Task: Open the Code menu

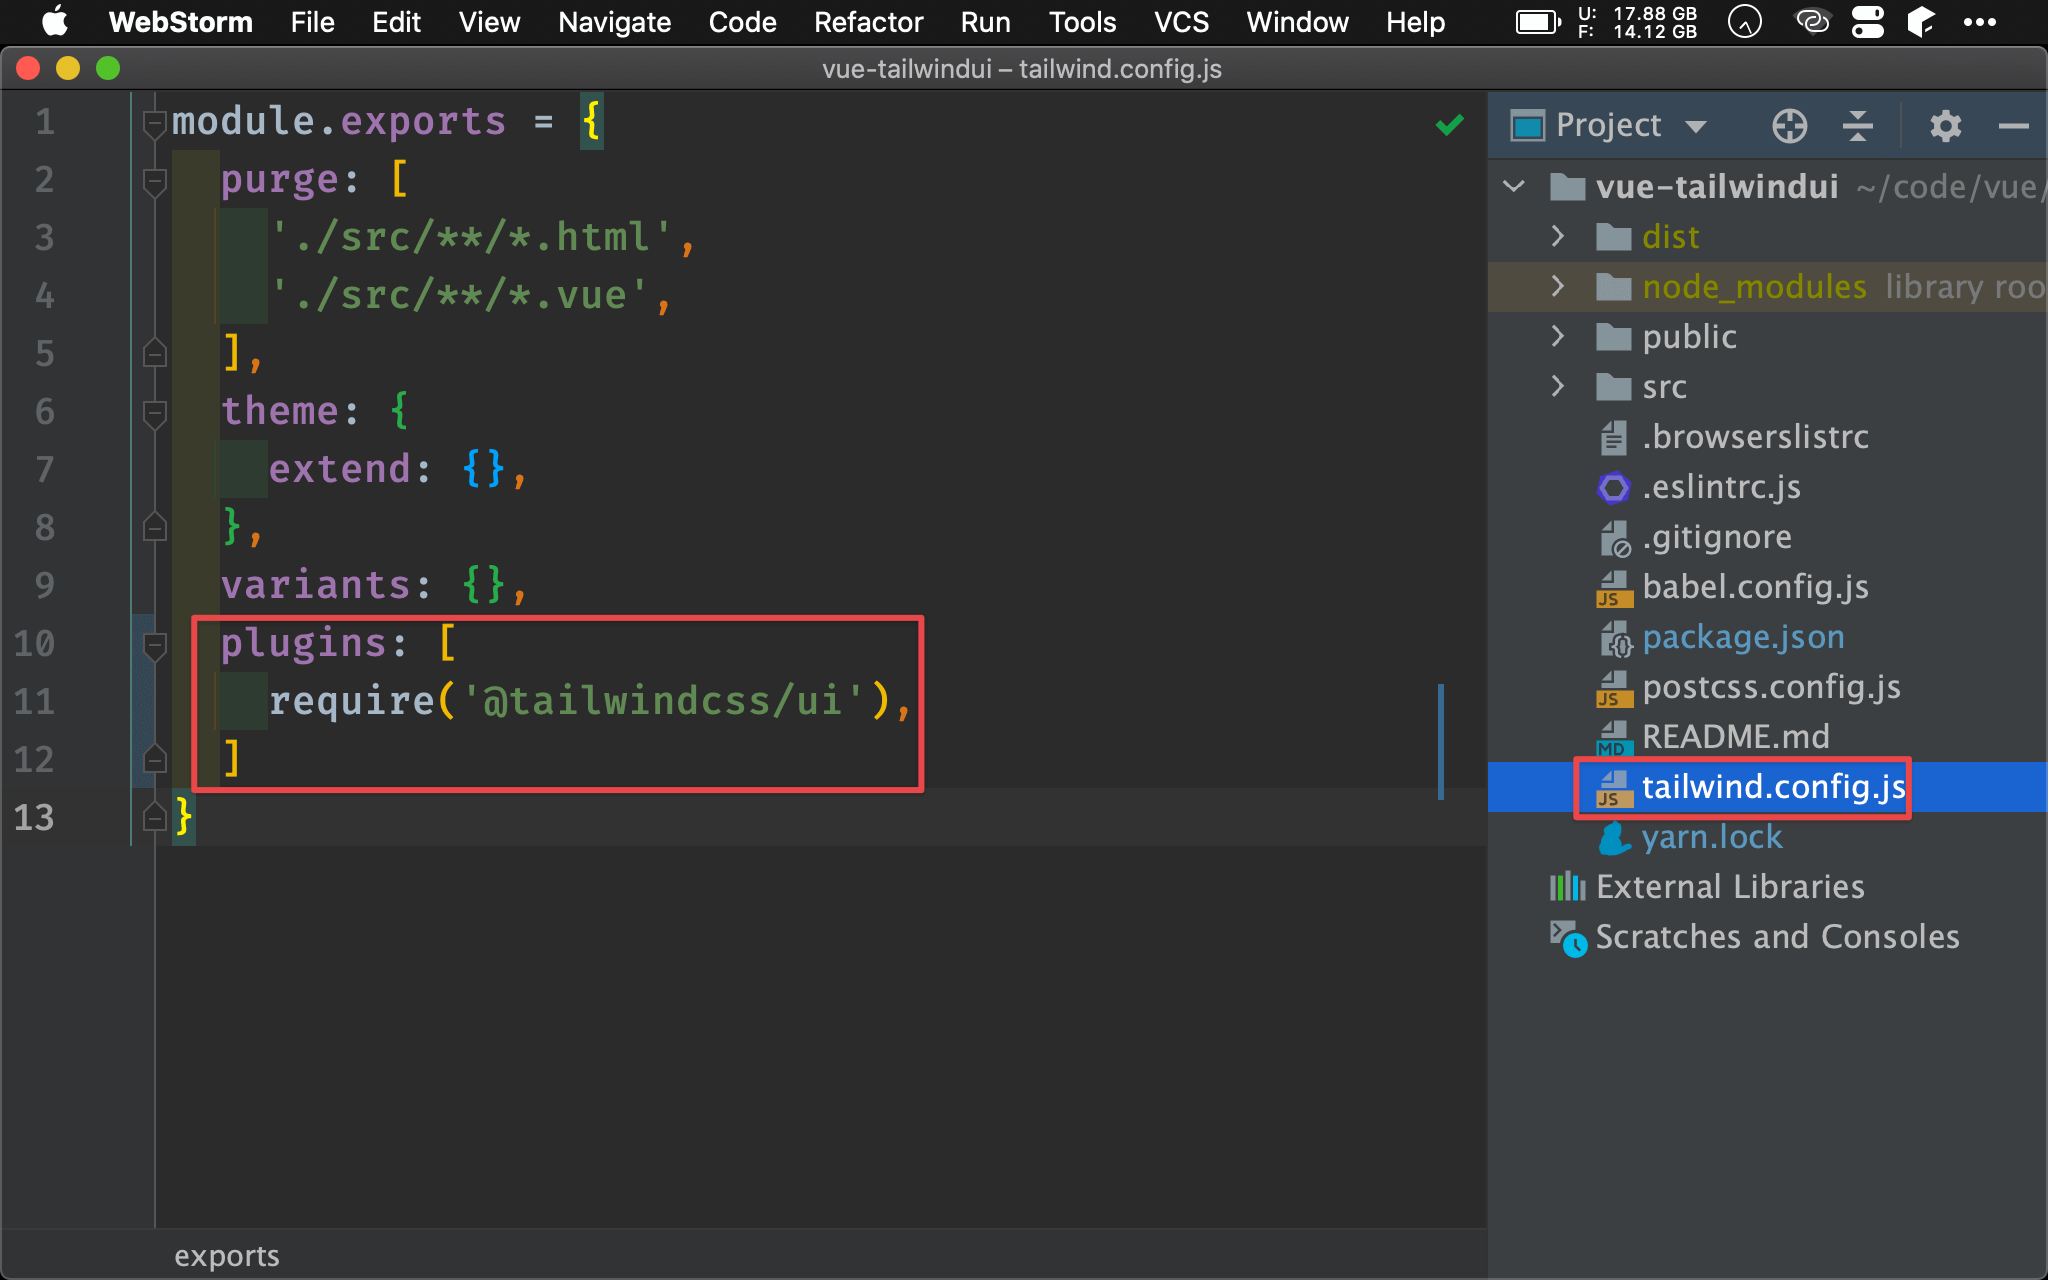Action: coord(742,22)
